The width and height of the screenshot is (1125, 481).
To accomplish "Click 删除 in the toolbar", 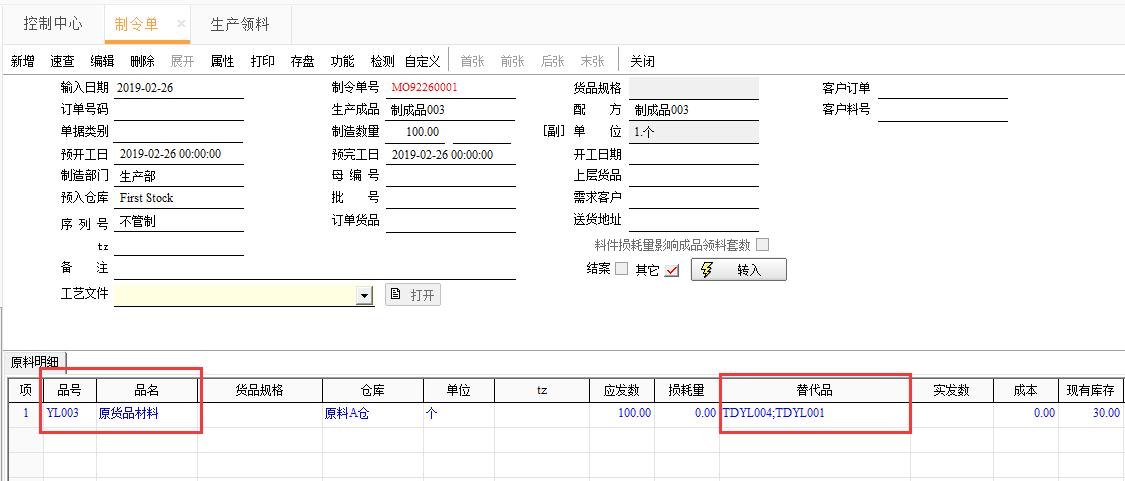I will click(142, 61).
